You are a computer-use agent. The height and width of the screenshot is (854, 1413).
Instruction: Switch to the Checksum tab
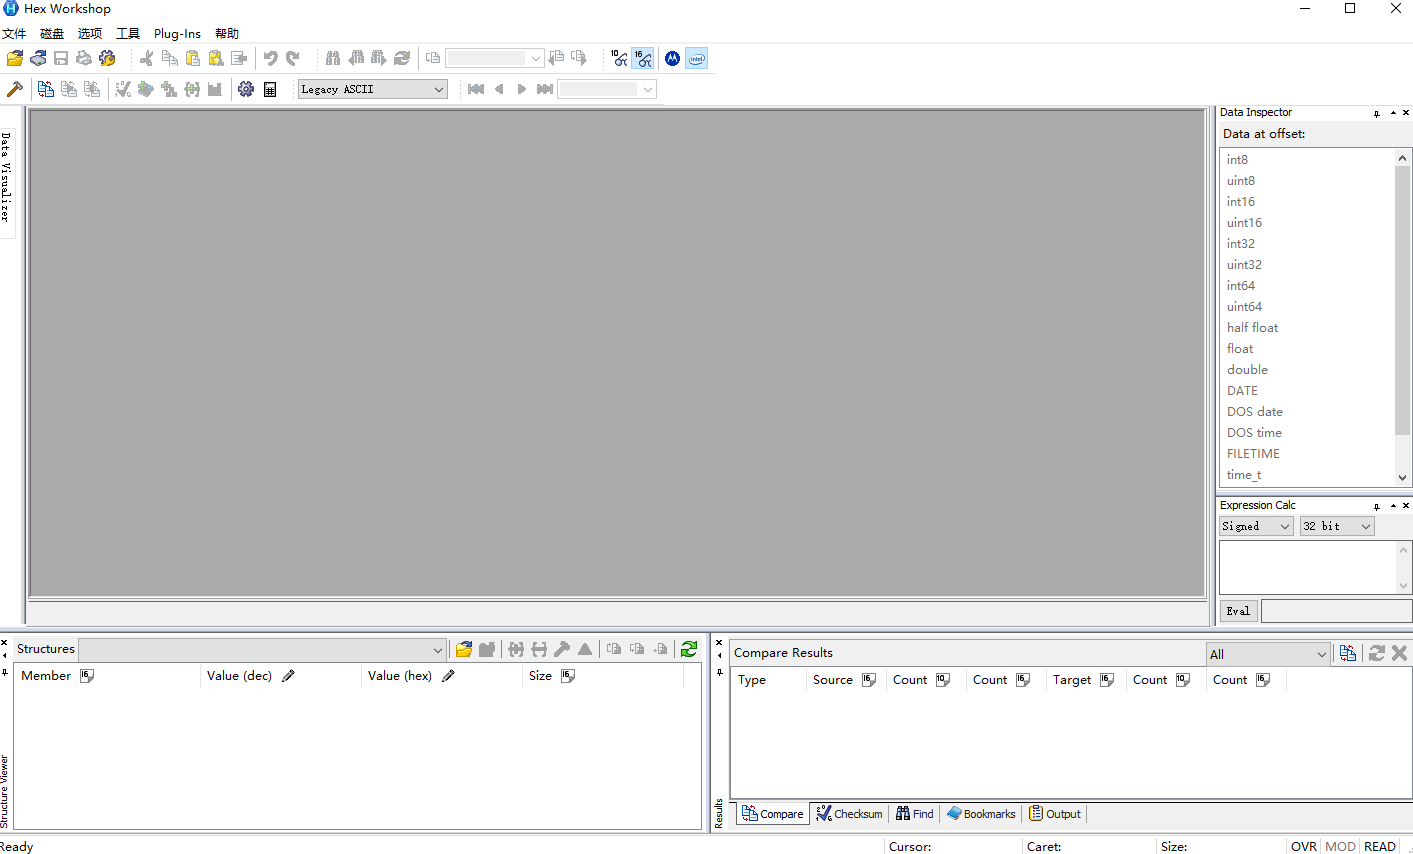point(849,814)
